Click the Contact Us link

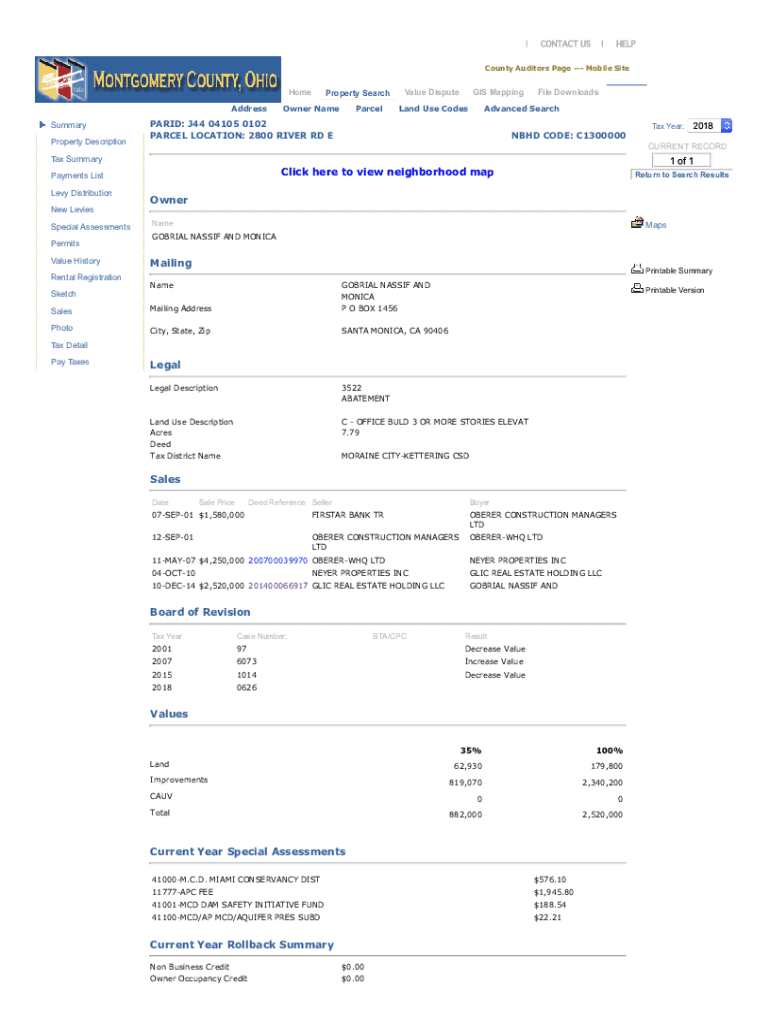(565, 44)
